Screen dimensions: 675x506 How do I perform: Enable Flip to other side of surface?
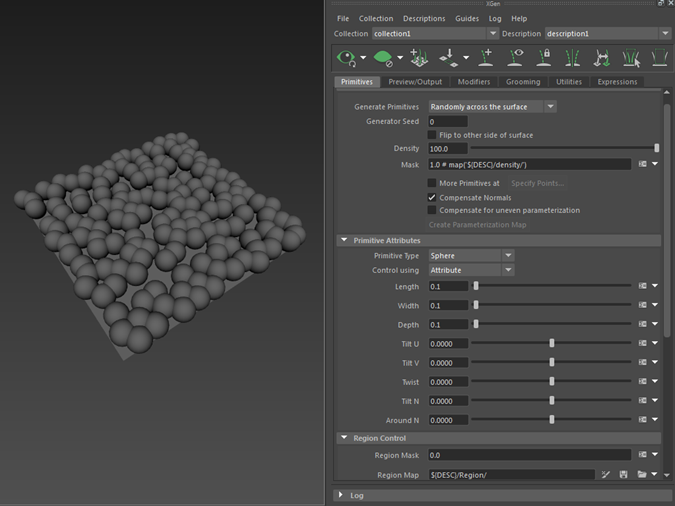click(x=432, y=135)
